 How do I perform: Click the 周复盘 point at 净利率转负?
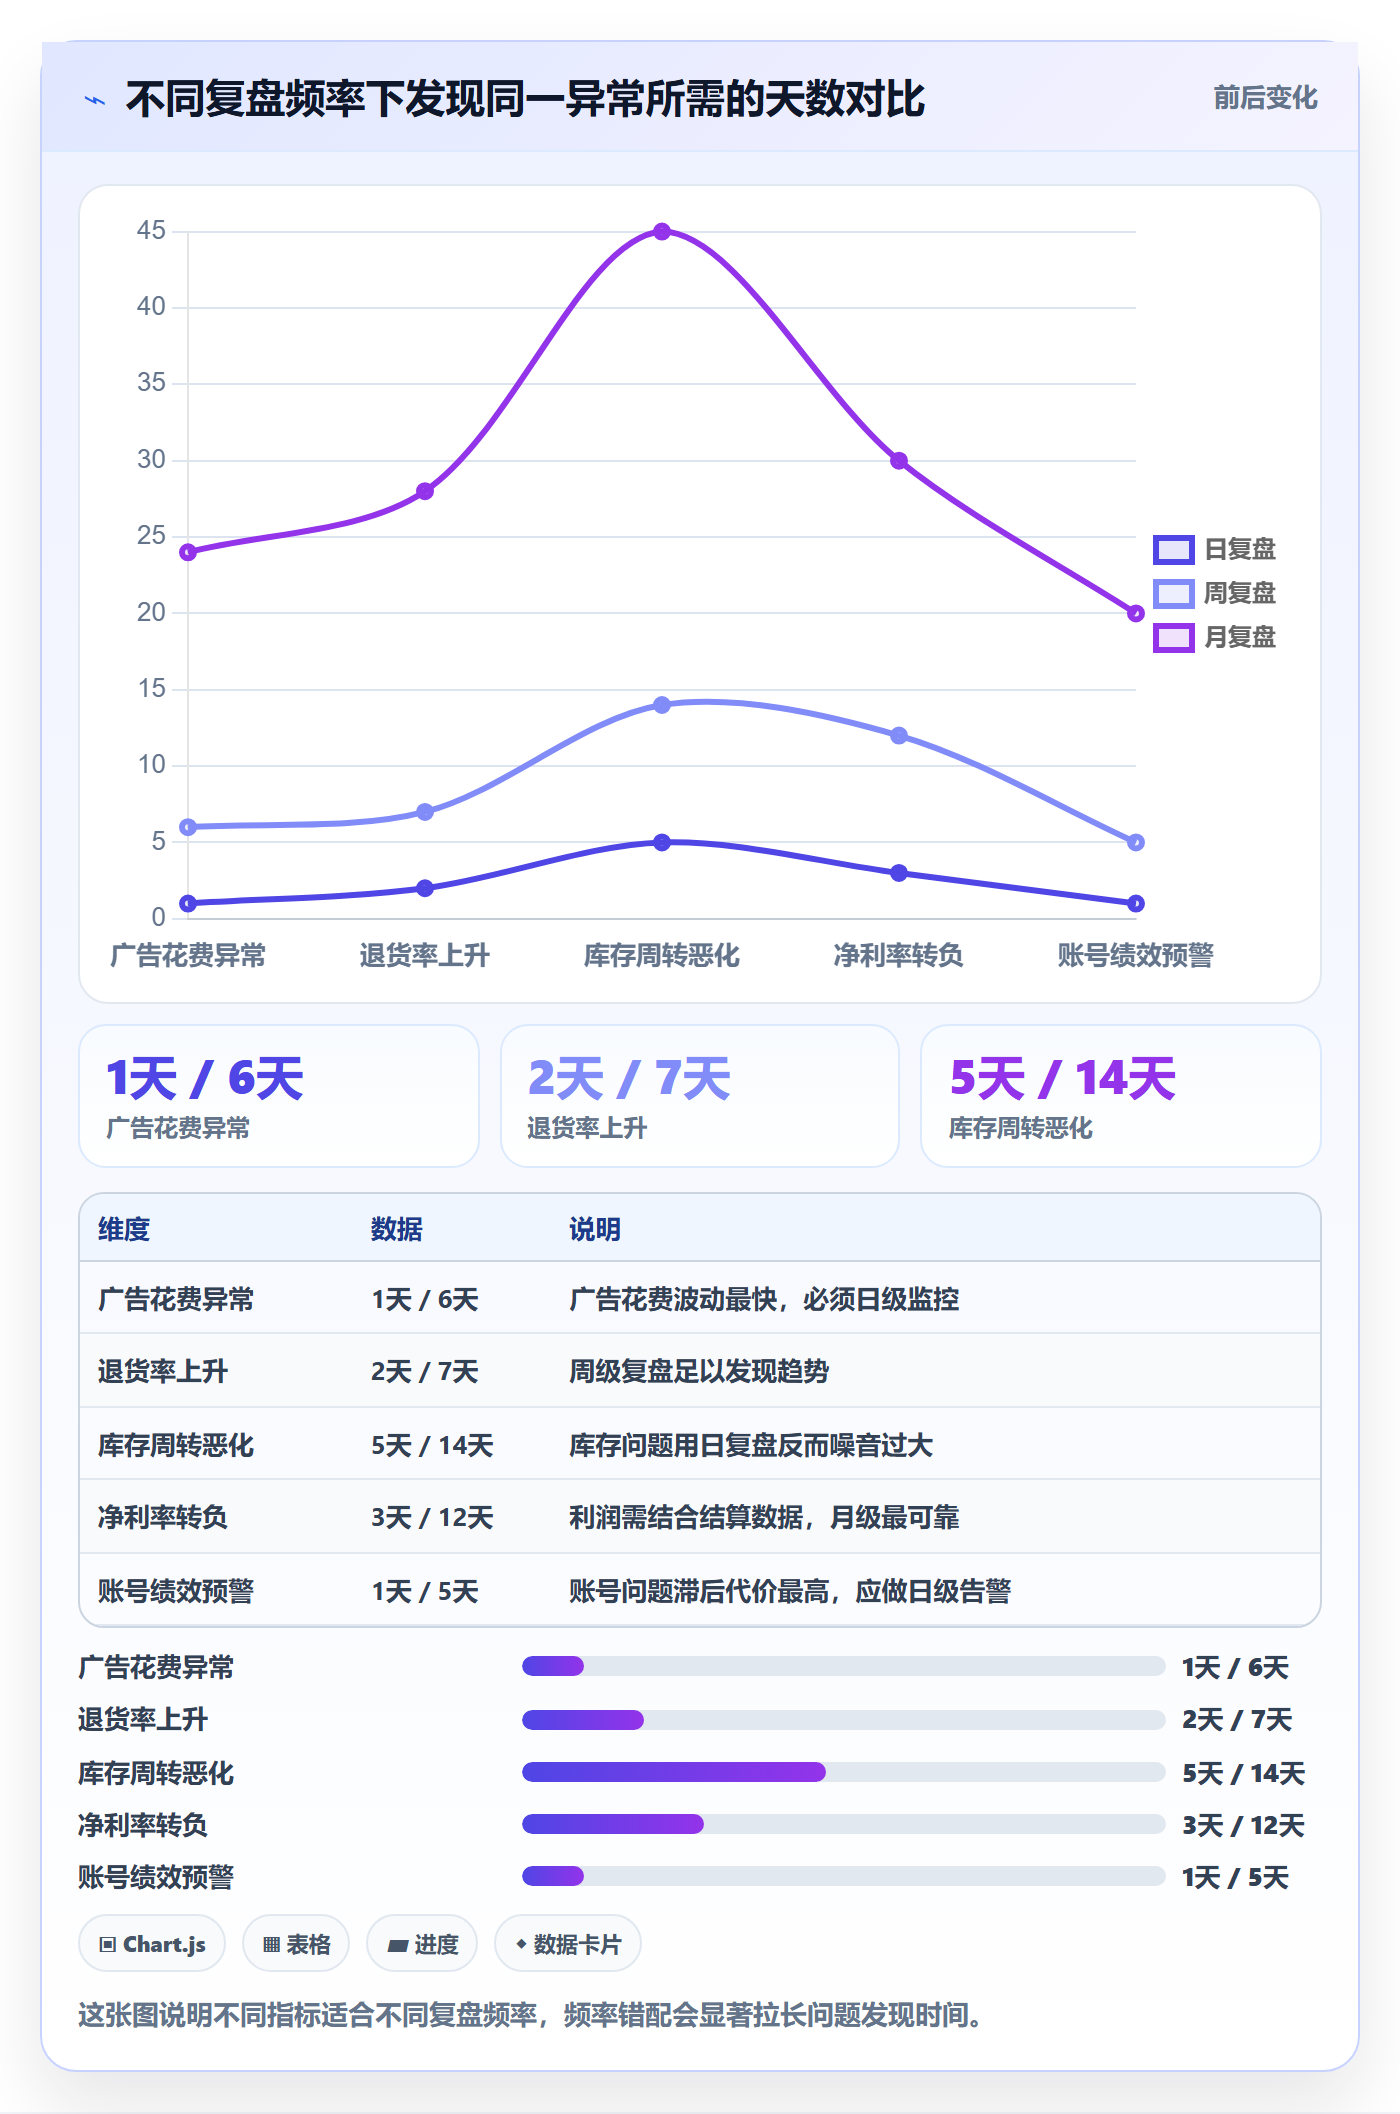point(899,736)
